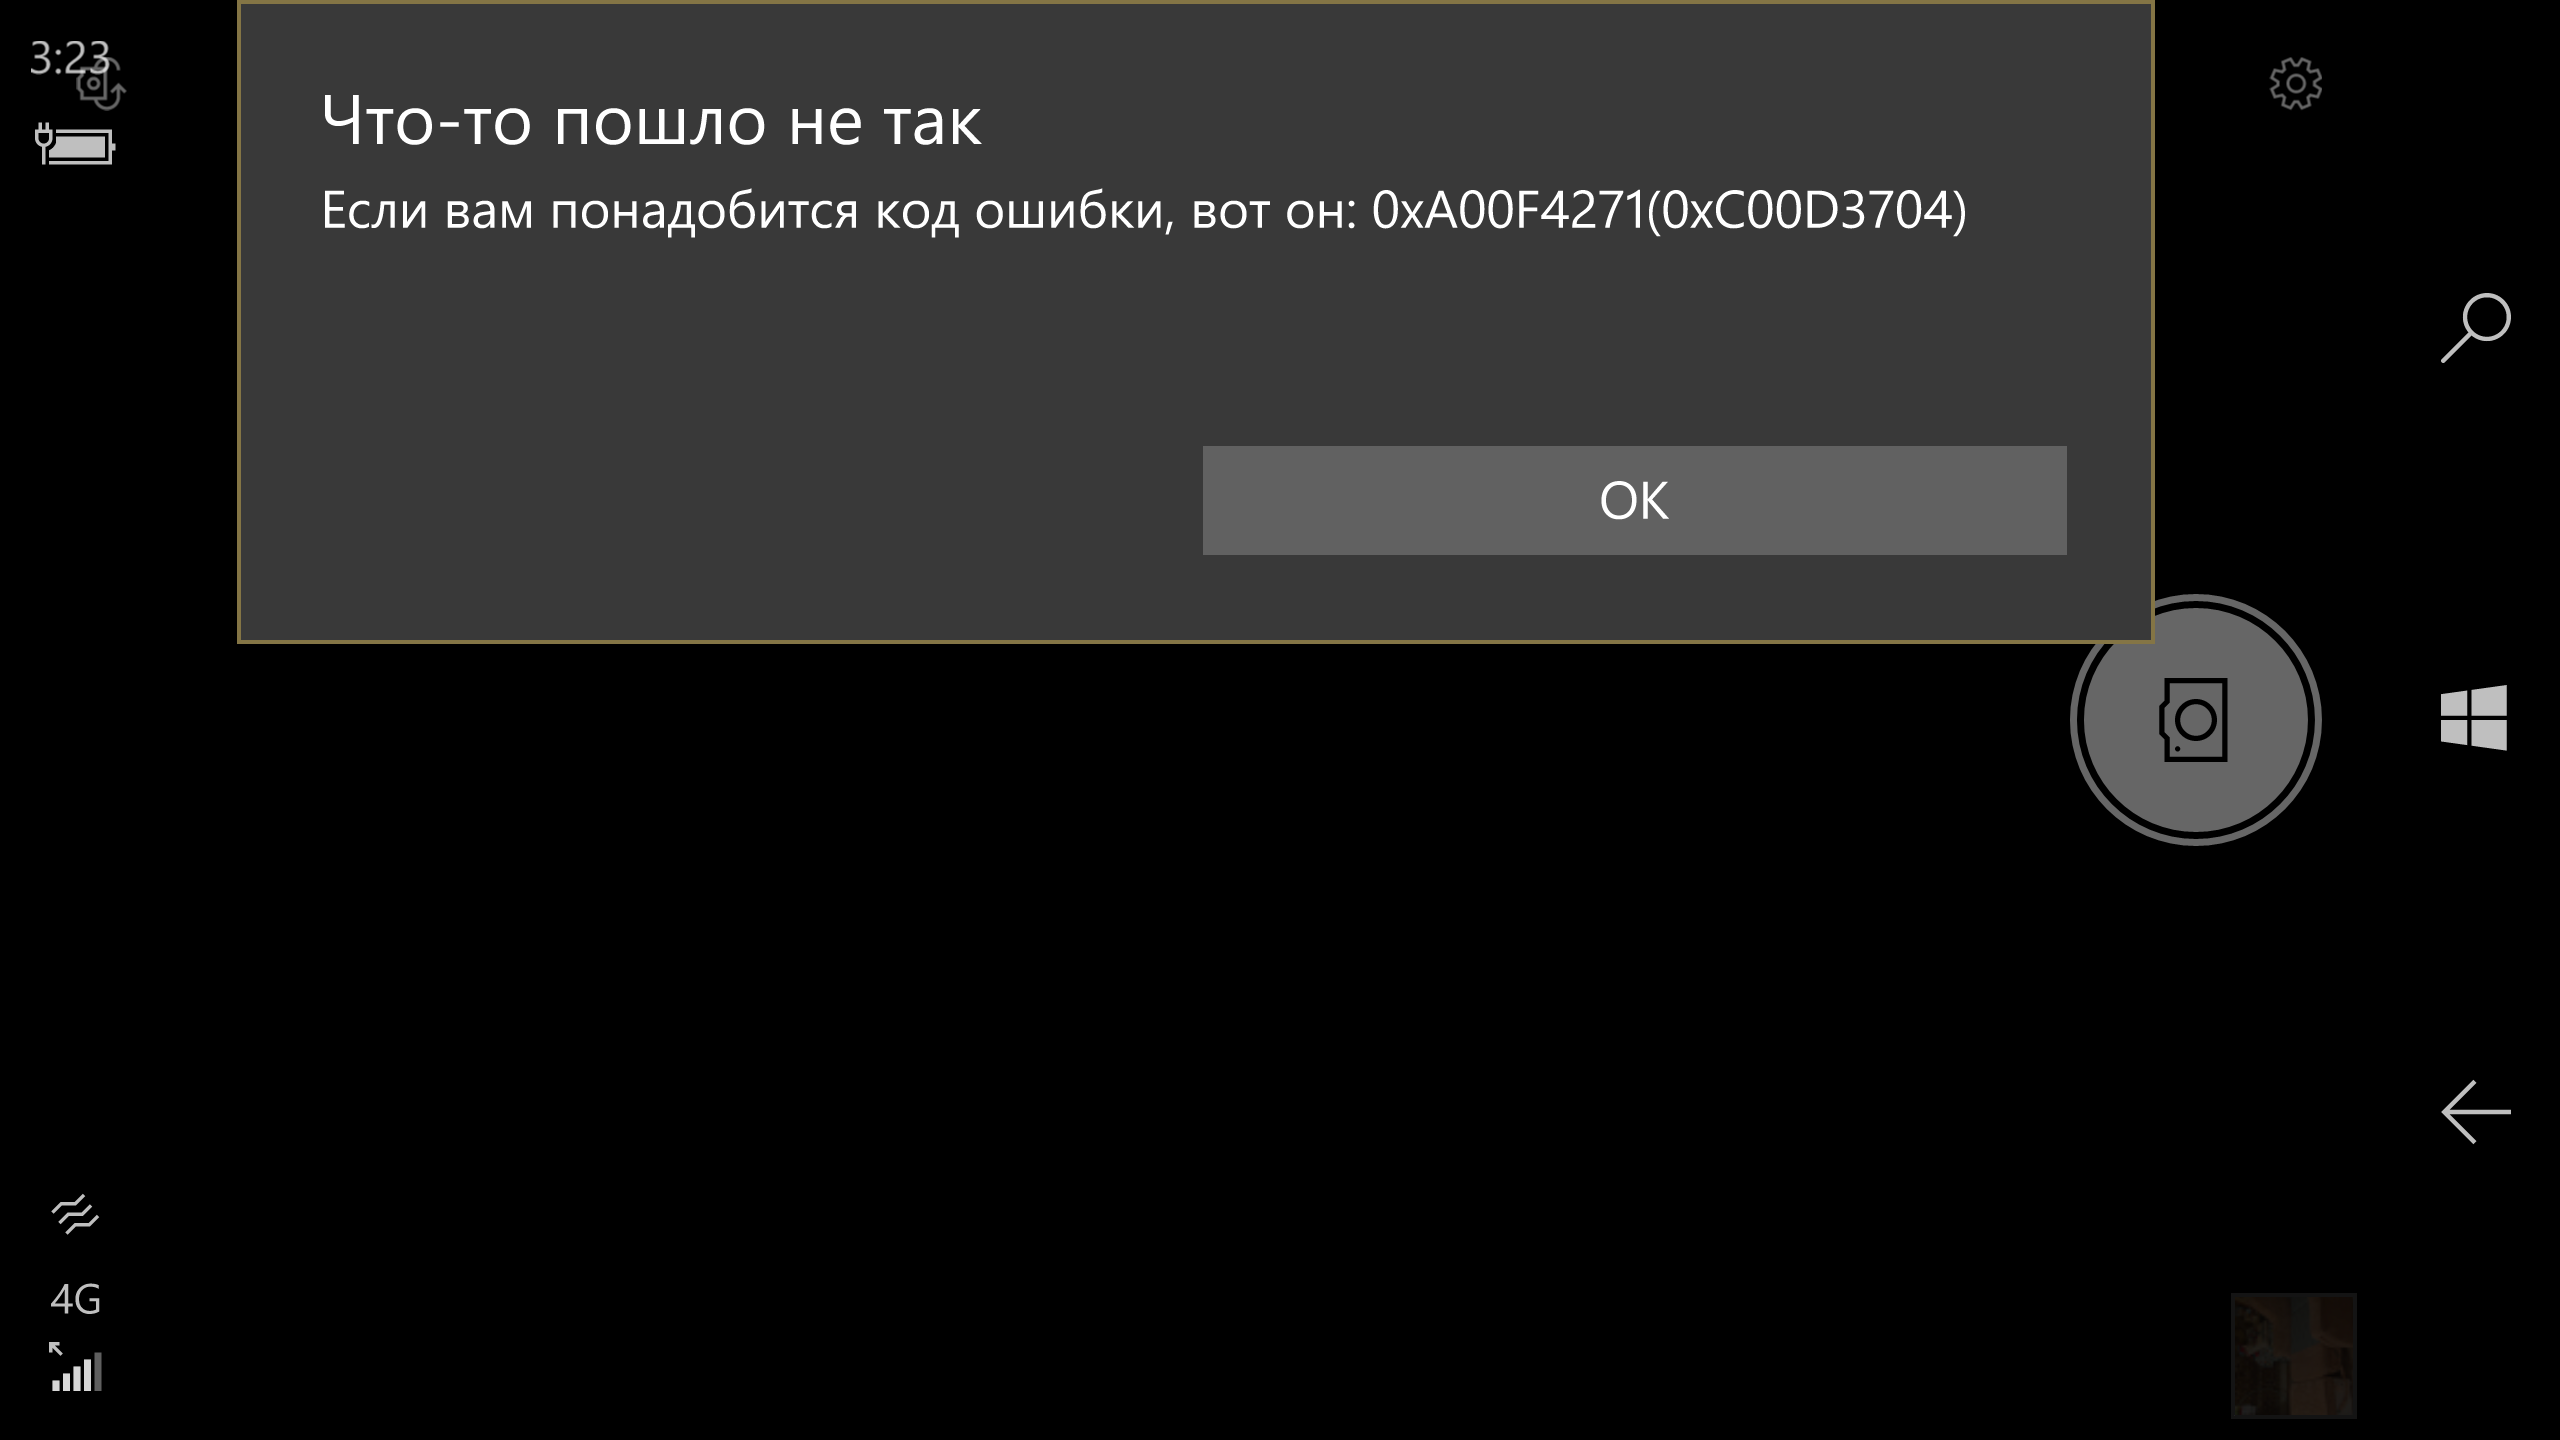This screenshot has height=1440, width=2560.
Task: Open the last captured photo thumbnail
Action: [2293, 1355]
